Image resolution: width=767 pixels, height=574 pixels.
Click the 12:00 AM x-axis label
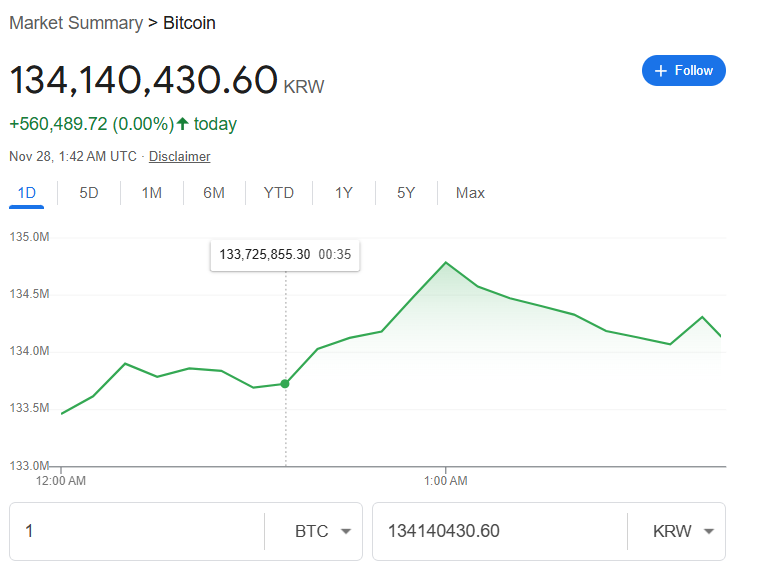(x=61, y=481)
